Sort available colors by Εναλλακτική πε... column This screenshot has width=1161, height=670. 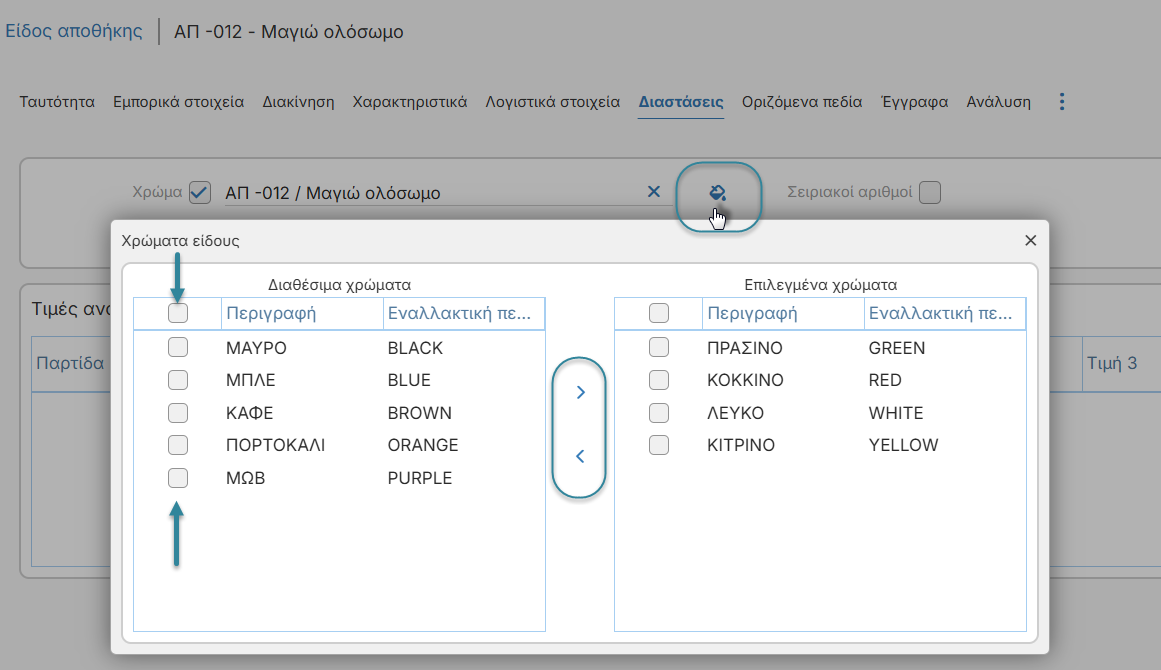coord(464,313)
